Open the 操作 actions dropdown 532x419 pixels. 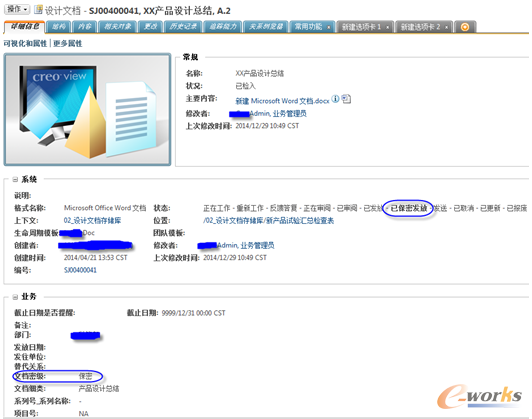[17, 9]
